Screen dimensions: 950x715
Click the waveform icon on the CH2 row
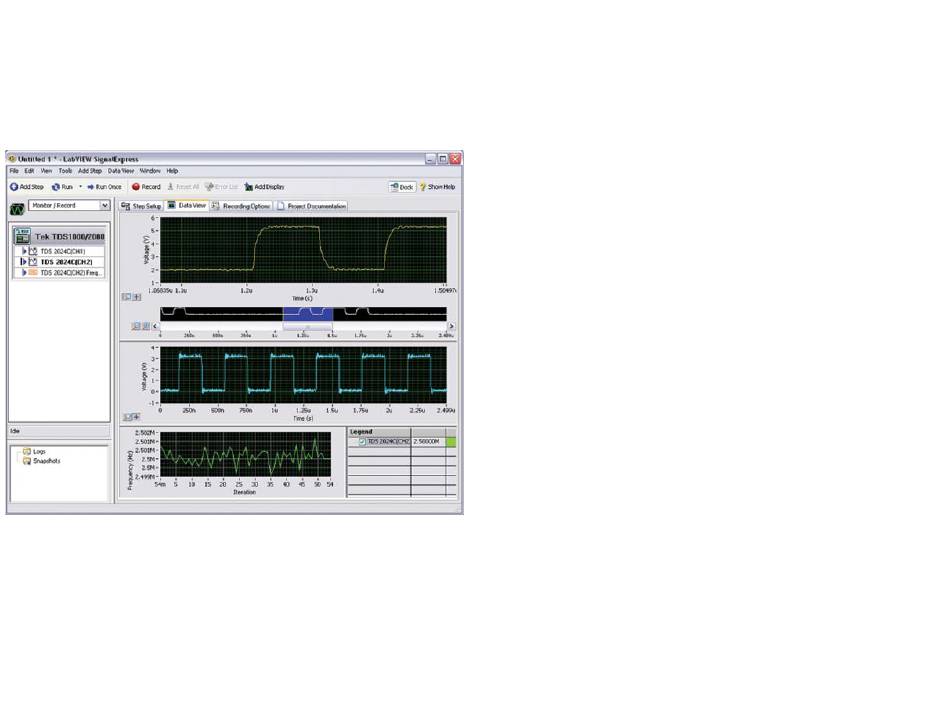pyautogui.click(x=33, y=262)
